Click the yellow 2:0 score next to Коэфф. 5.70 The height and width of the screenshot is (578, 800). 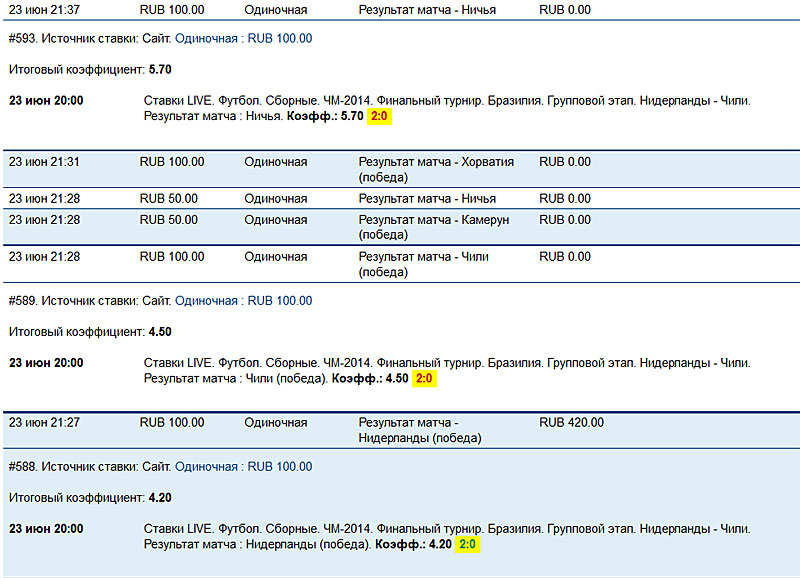[381, 117]
